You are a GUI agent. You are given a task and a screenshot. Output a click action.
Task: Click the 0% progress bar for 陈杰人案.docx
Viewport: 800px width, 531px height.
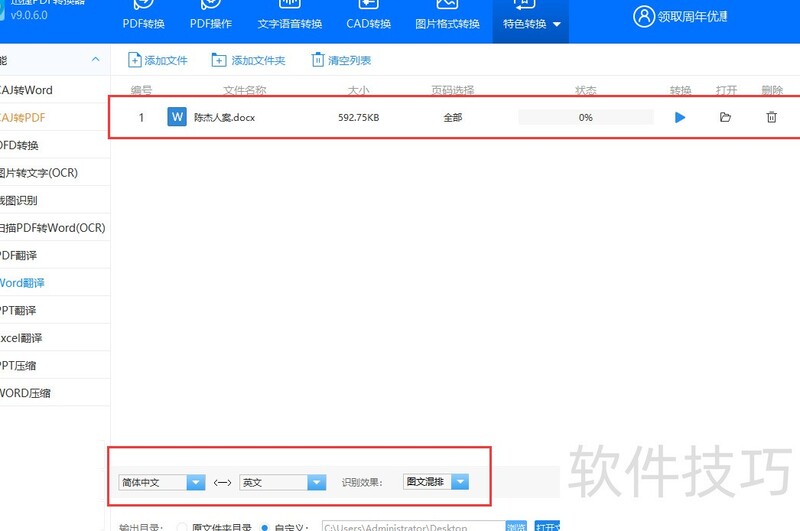click(x=586, y=117)
